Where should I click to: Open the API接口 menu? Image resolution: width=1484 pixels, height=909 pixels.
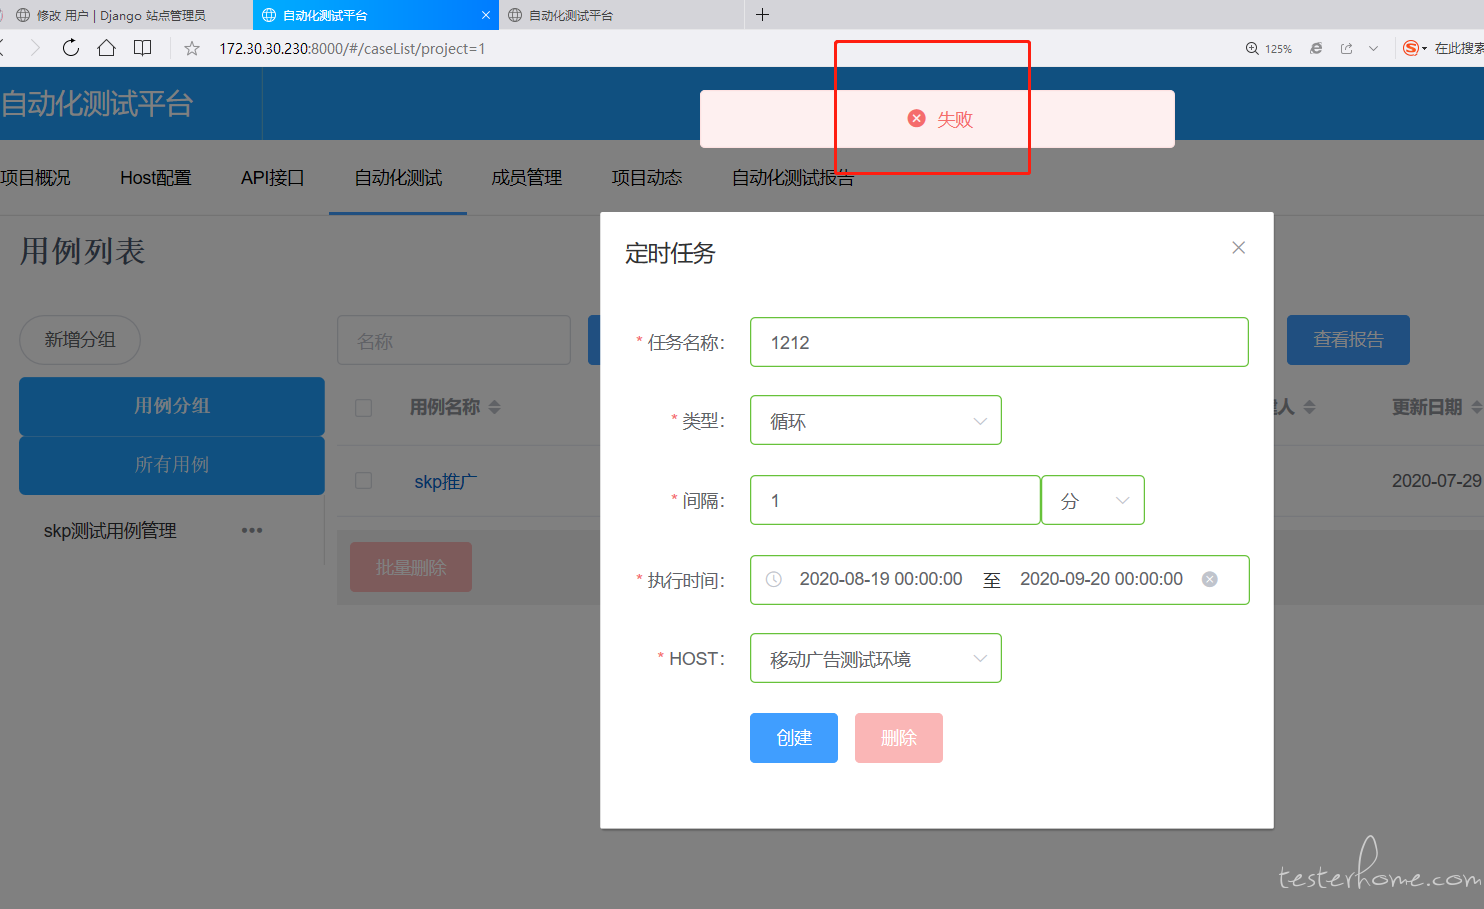272,177
